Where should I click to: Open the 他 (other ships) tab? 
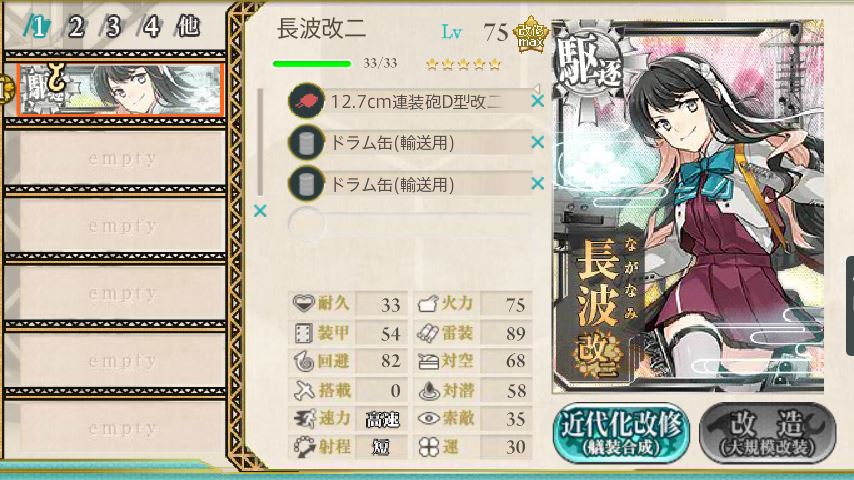pyautogui.click(x=188, y=26)
